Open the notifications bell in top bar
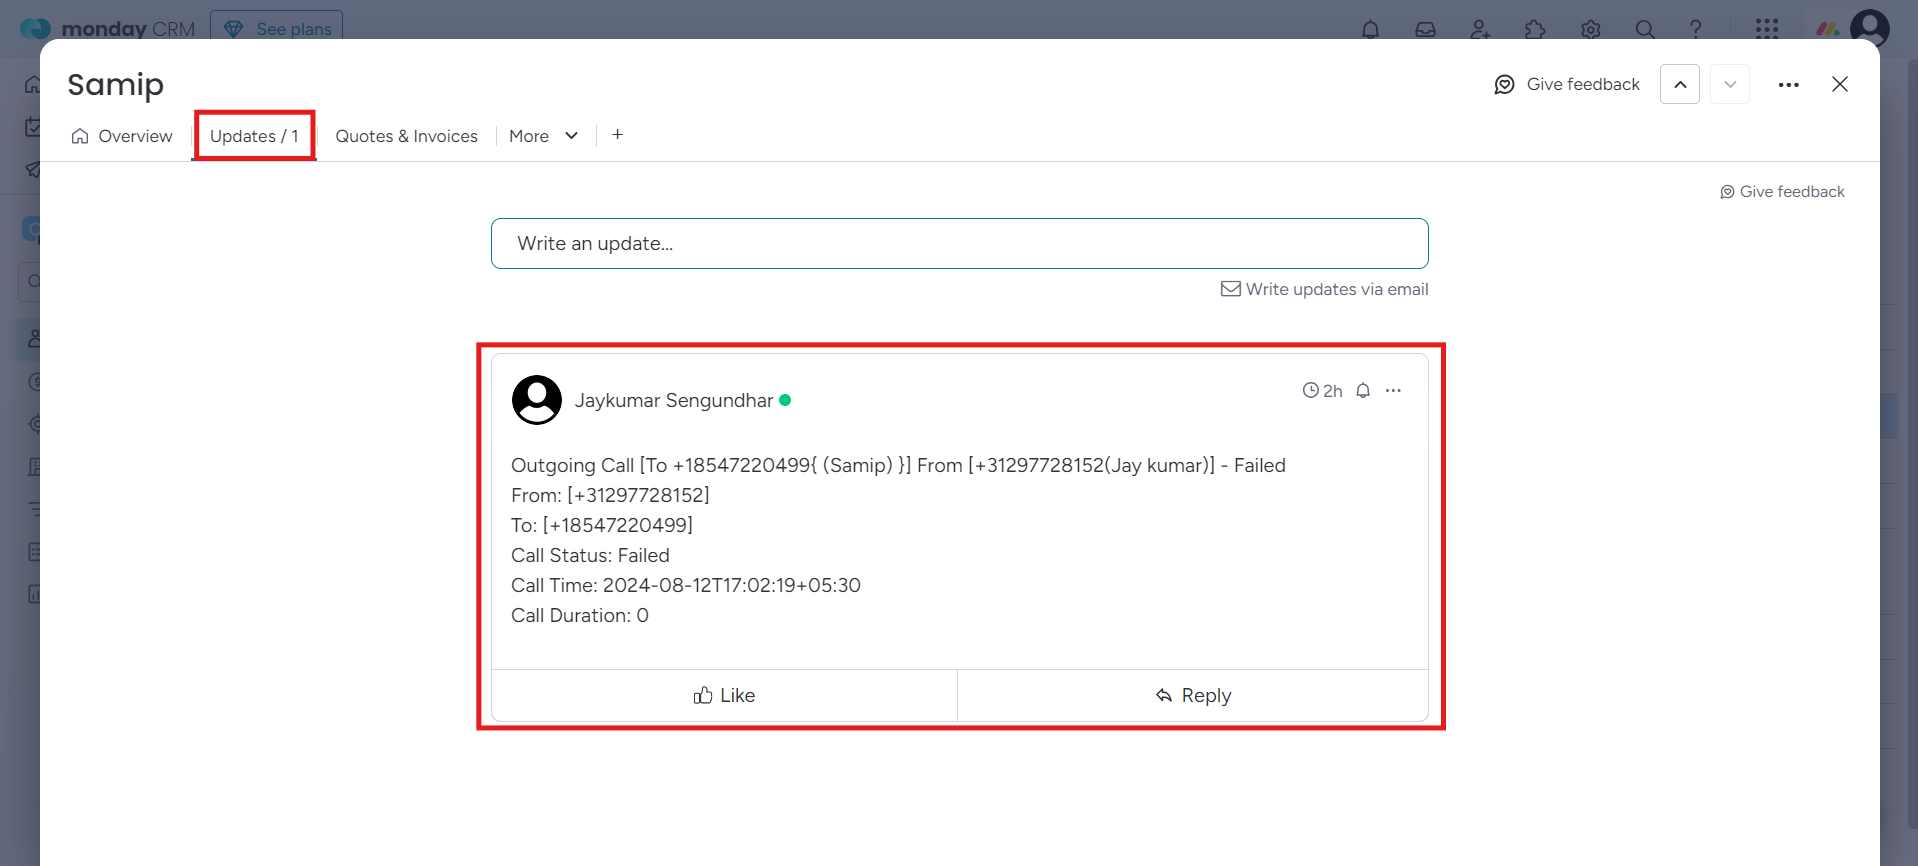The image size is (1918, 866). [x=1370, y=29]
